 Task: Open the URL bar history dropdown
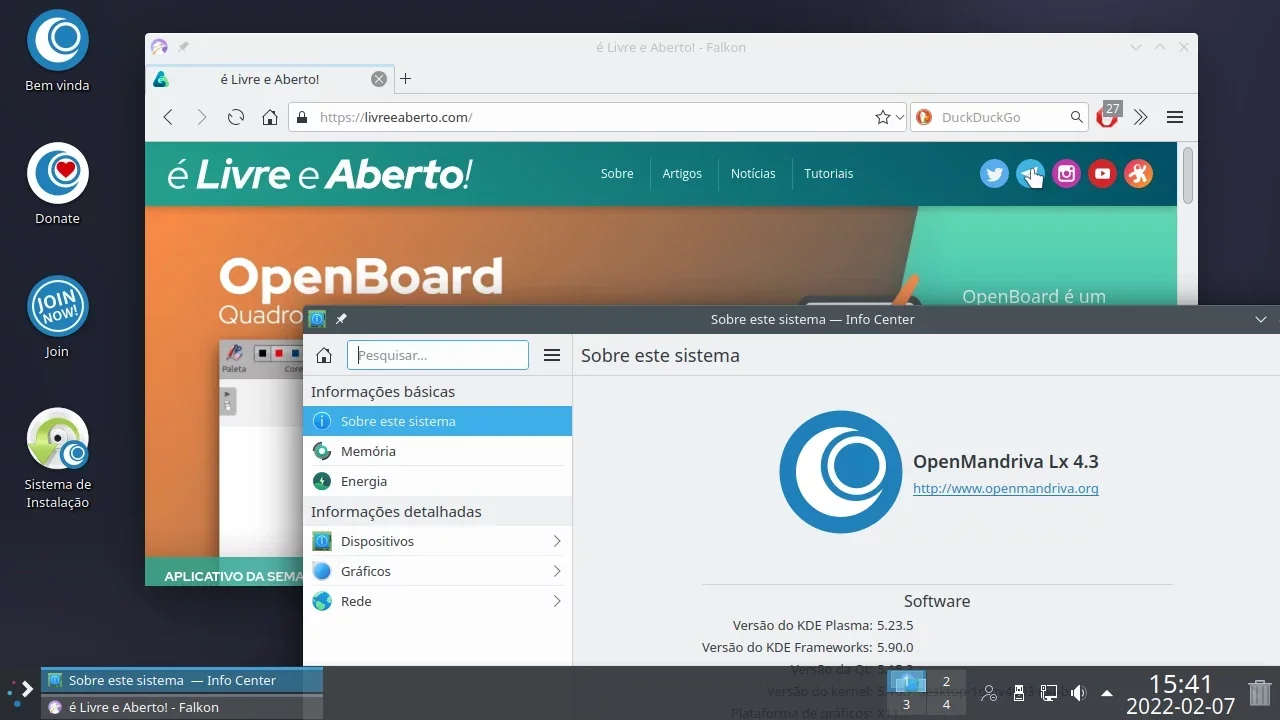tap(900, 117)
